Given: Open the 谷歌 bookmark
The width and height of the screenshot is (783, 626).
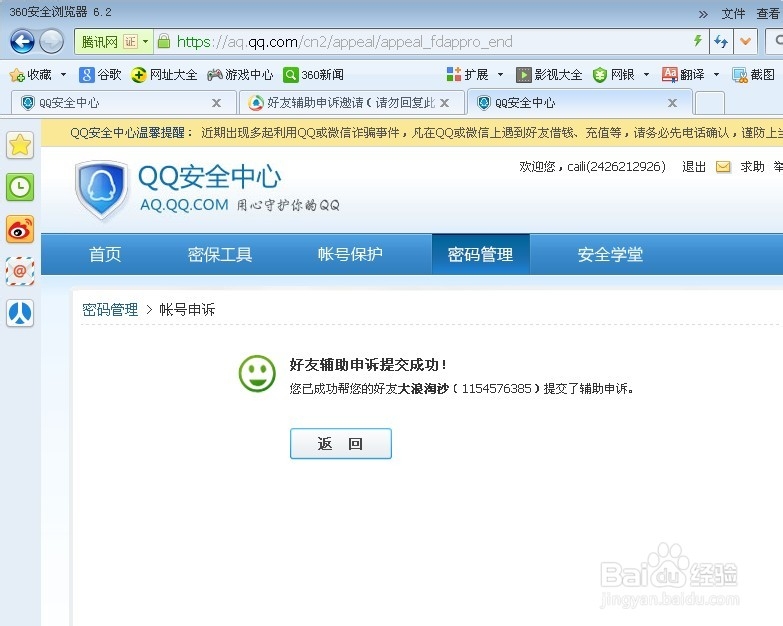Looking at the screenshot, I should 100,75.
